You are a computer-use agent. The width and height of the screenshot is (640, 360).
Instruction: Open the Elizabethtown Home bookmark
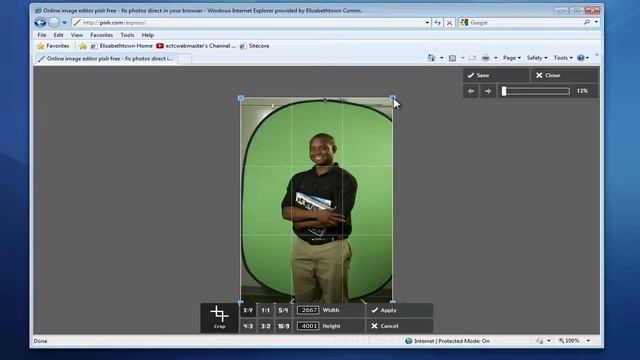122,46
